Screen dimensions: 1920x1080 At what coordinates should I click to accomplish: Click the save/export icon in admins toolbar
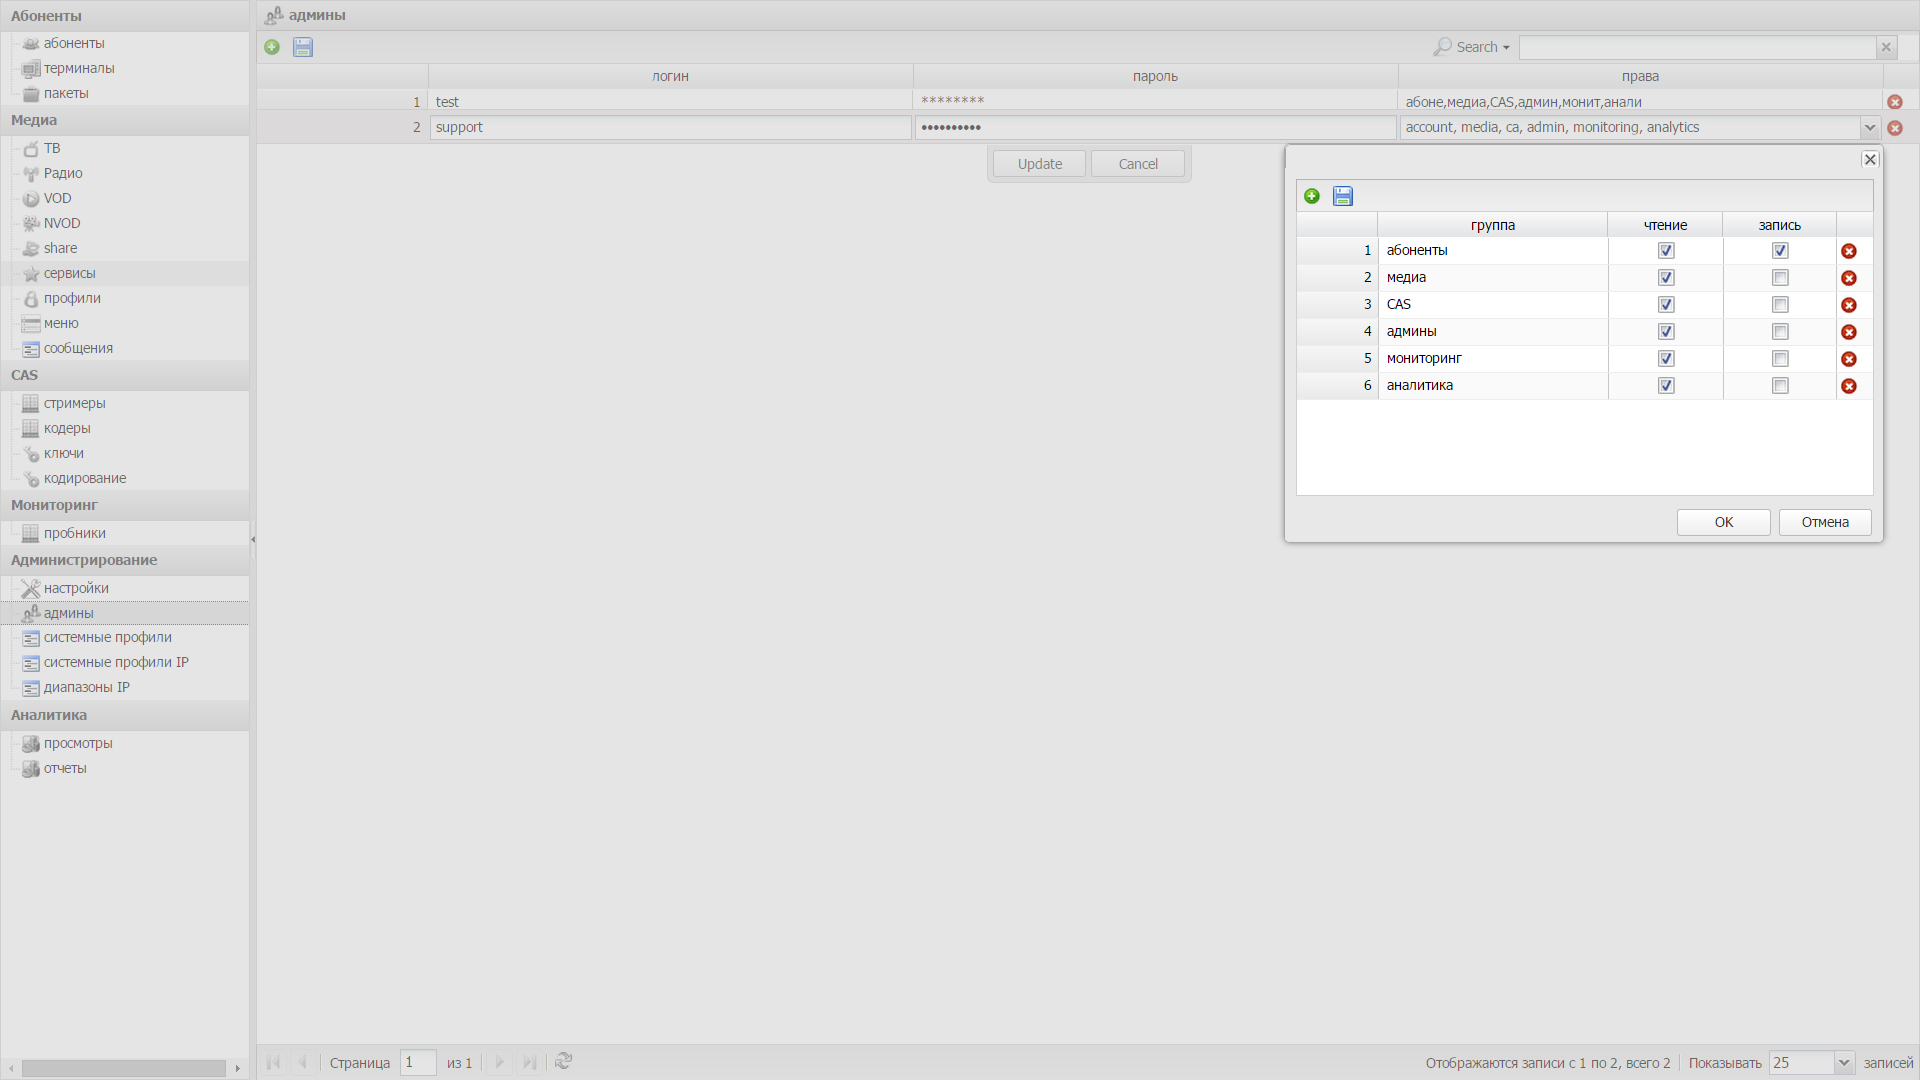303,46
